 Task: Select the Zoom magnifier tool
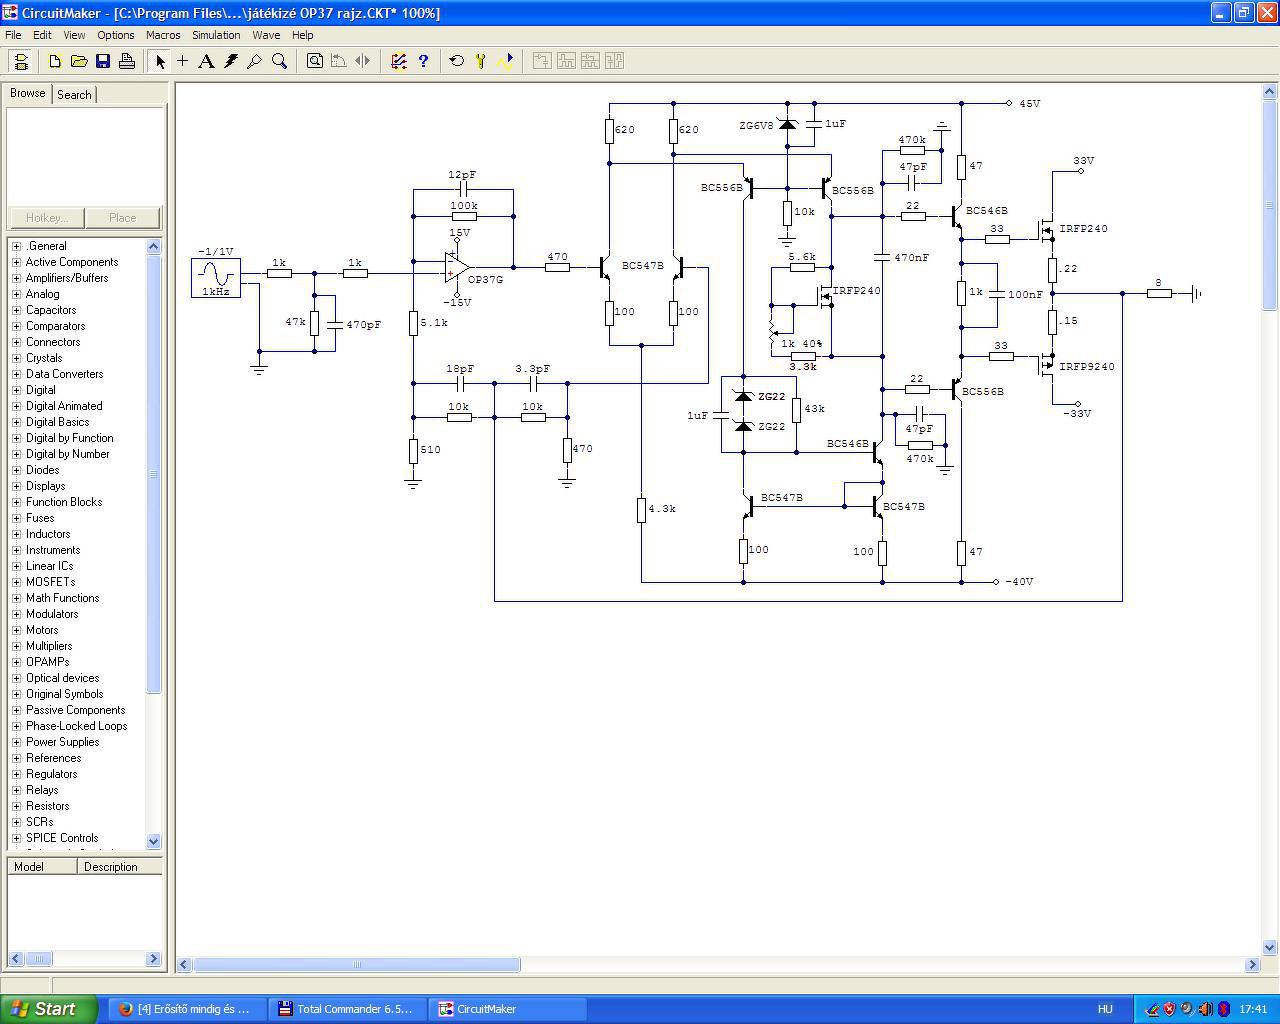point(279,61)
